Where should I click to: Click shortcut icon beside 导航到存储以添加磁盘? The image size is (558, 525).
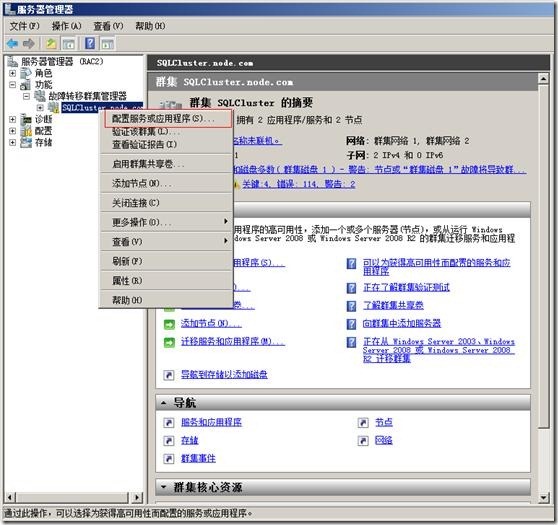[169, 375]
